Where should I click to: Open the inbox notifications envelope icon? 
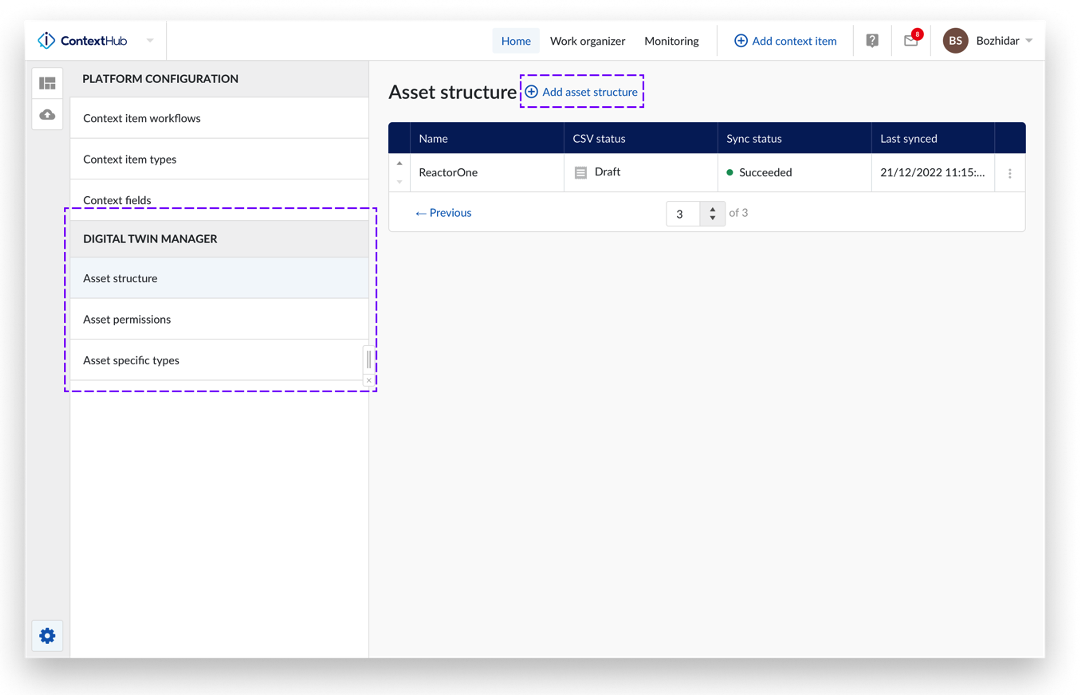[x=910, y=41]
